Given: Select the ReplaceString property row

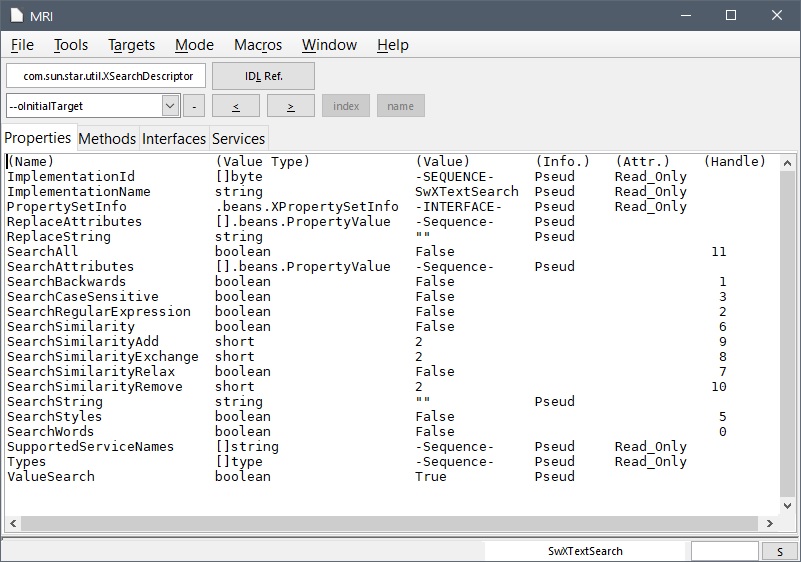Looking at the screenshot, I should (x=392, y=237).
